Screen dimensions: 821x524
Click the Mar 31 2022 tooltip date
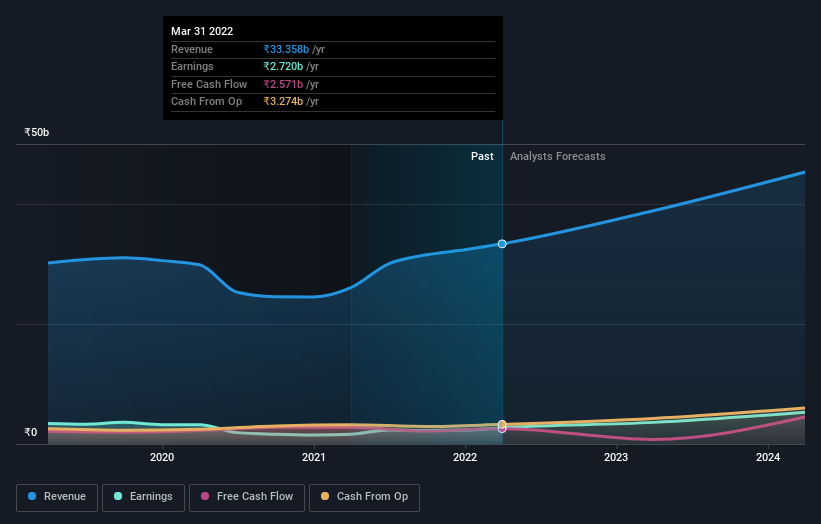coord(202,31)
